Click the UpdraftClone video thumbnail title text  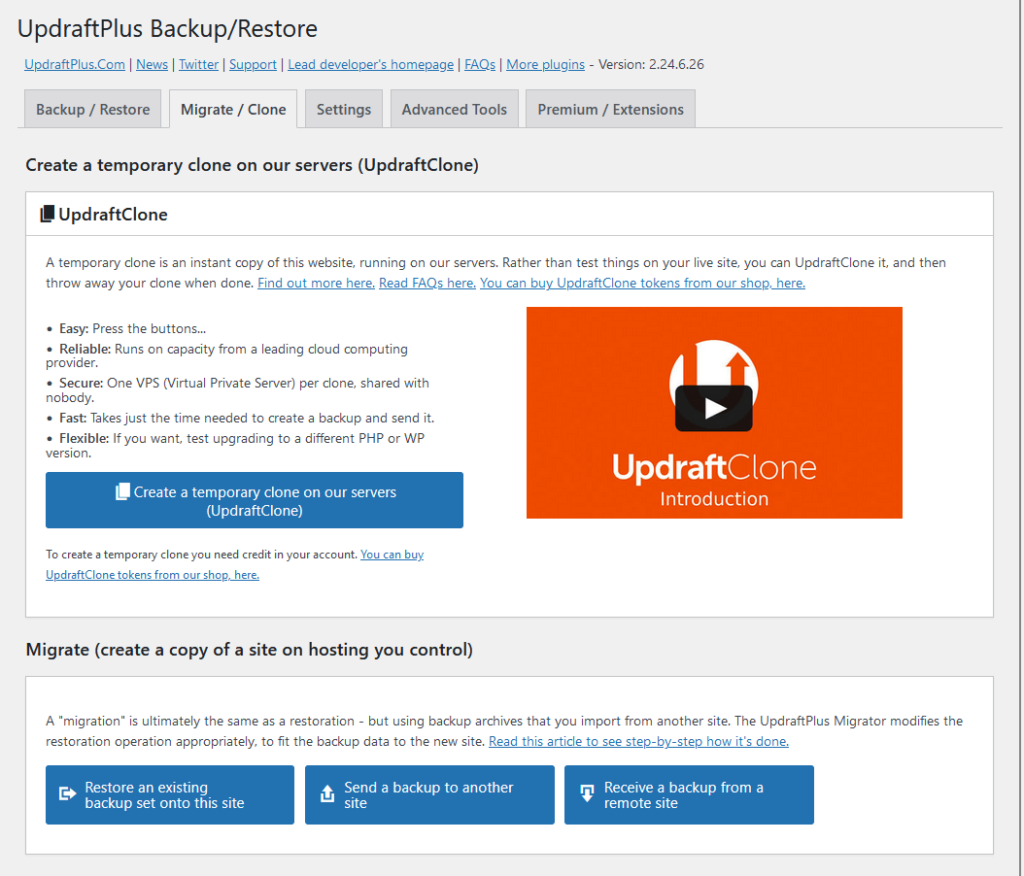pyautogui.click(x=714, y=467)
